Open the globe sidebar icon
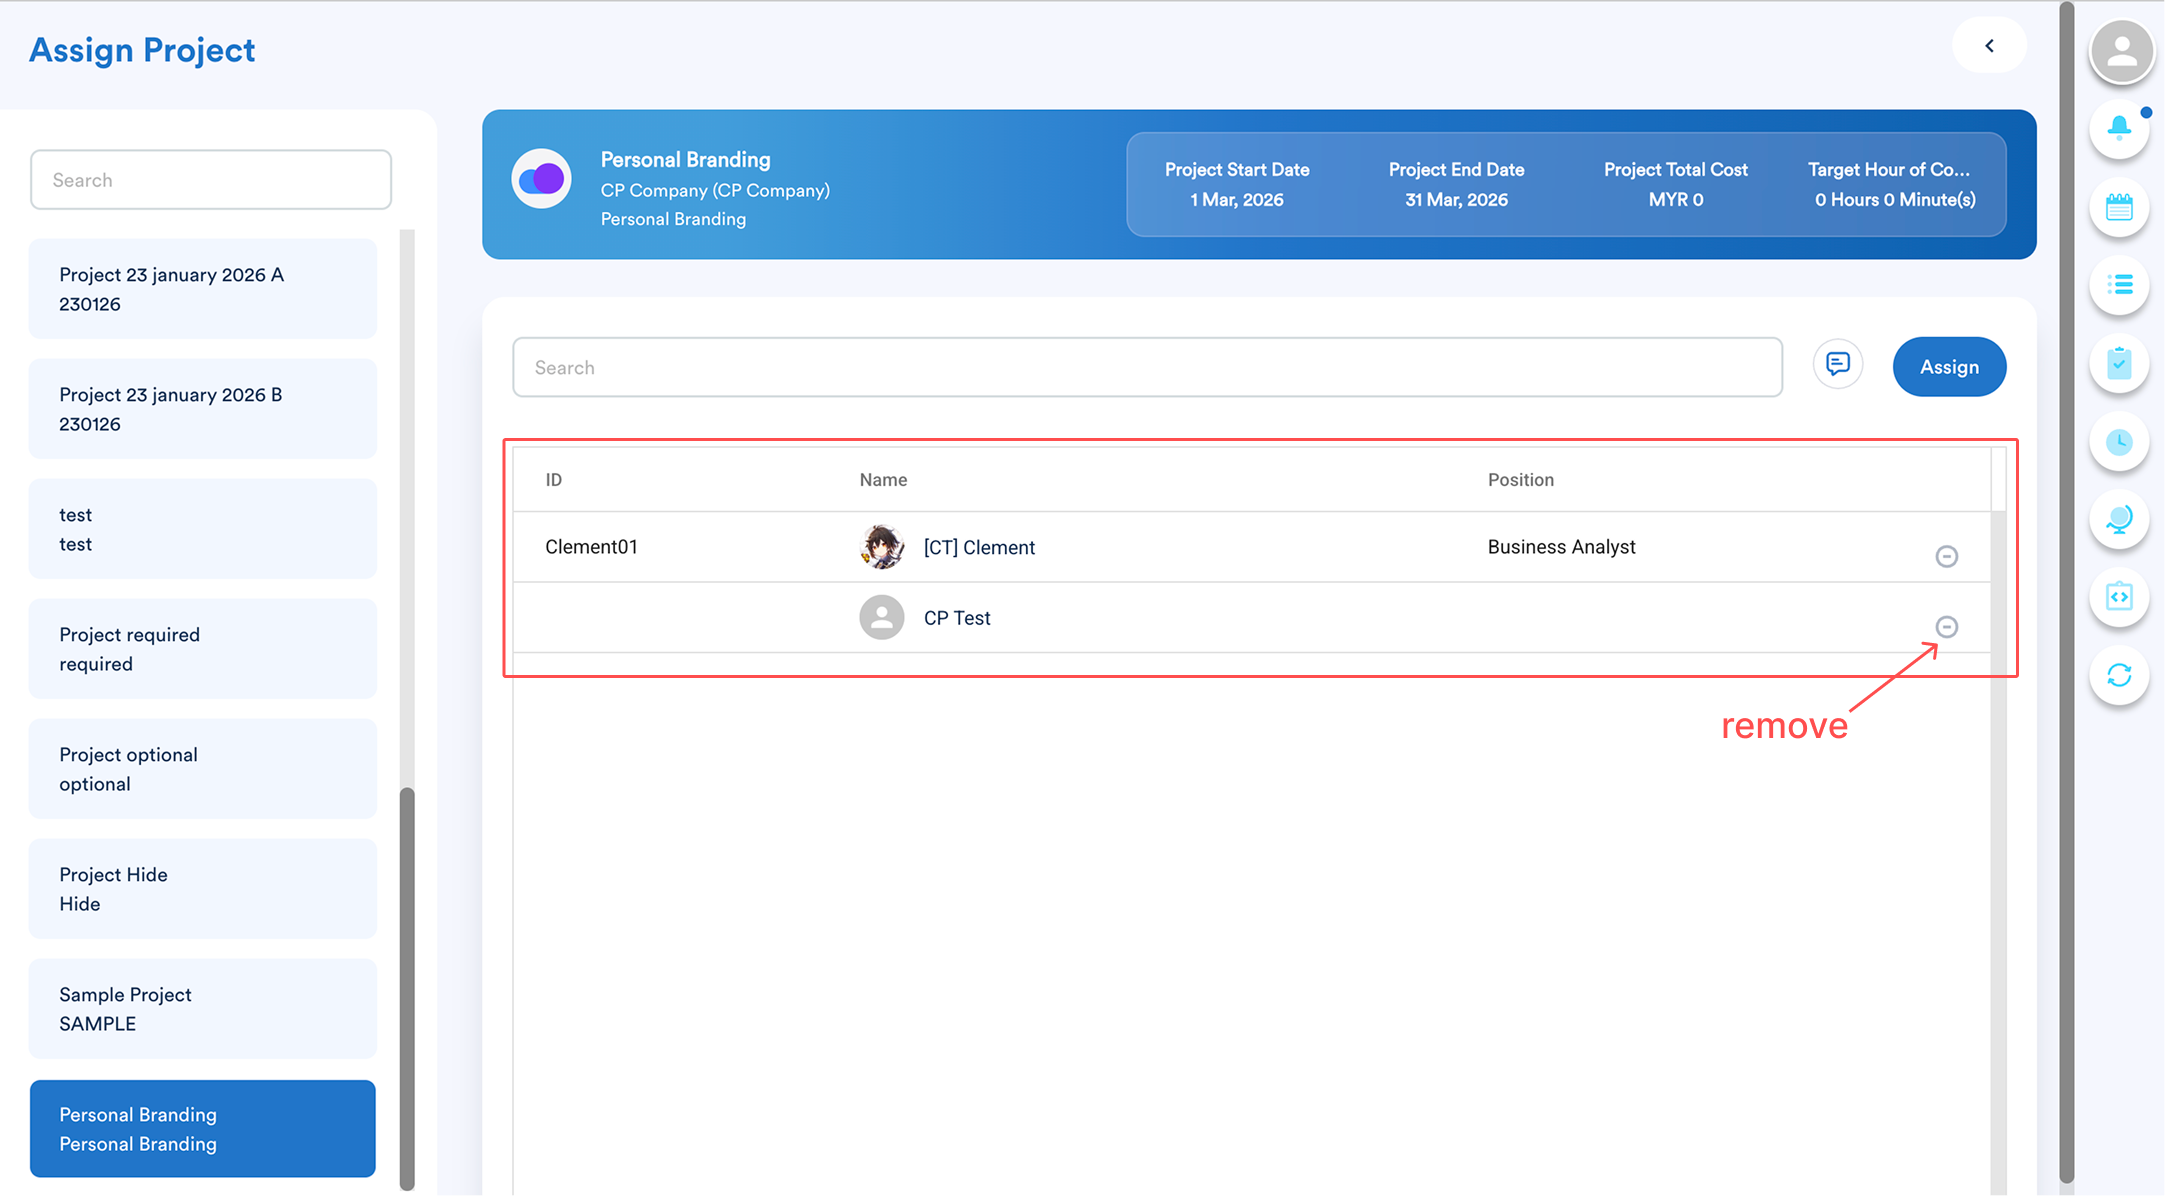 point(2119,519)
